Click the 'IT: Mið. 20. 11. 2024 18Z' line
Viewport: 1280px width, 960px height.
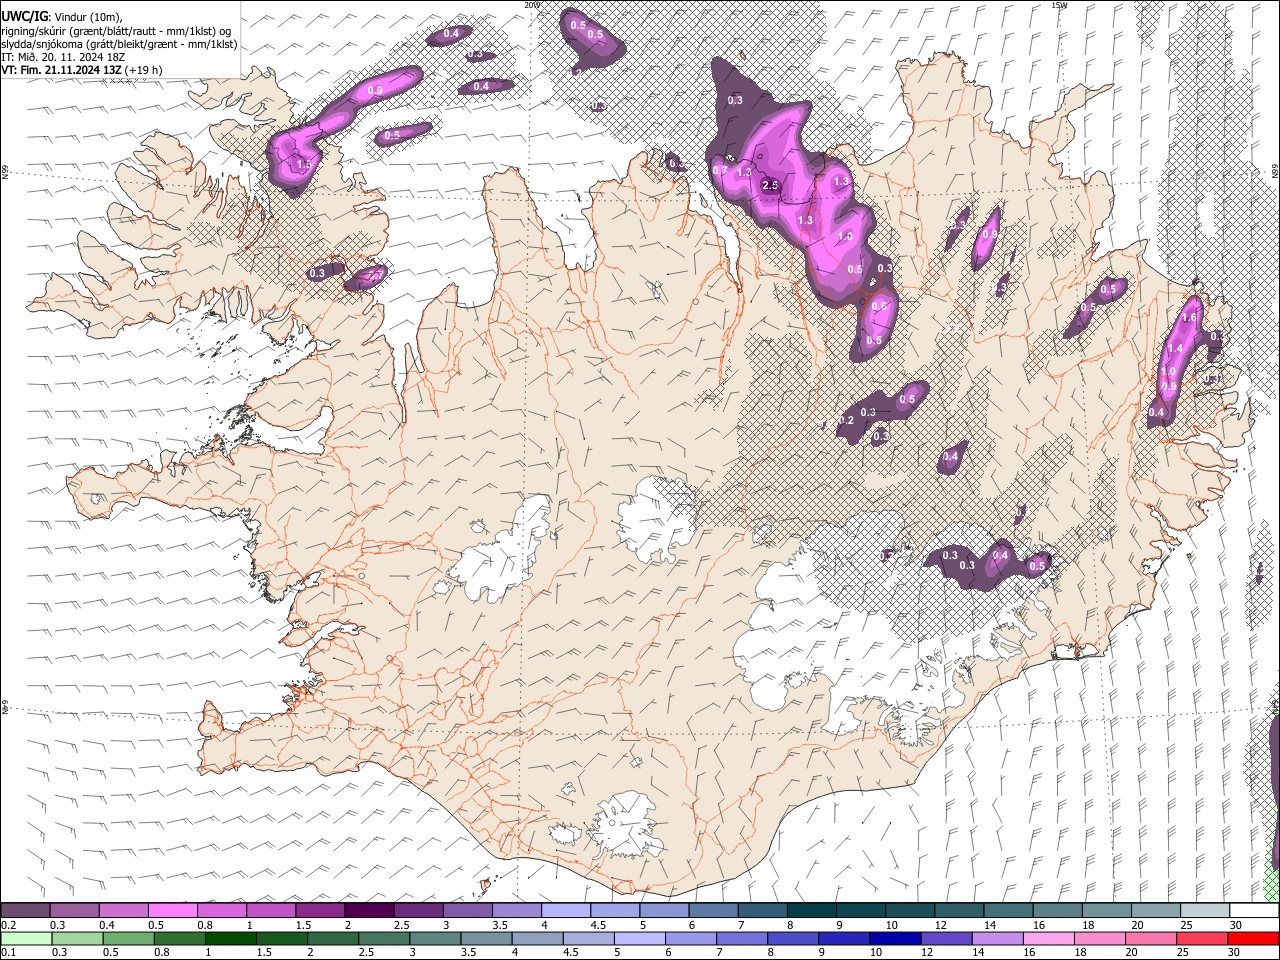tap(62, 57)
